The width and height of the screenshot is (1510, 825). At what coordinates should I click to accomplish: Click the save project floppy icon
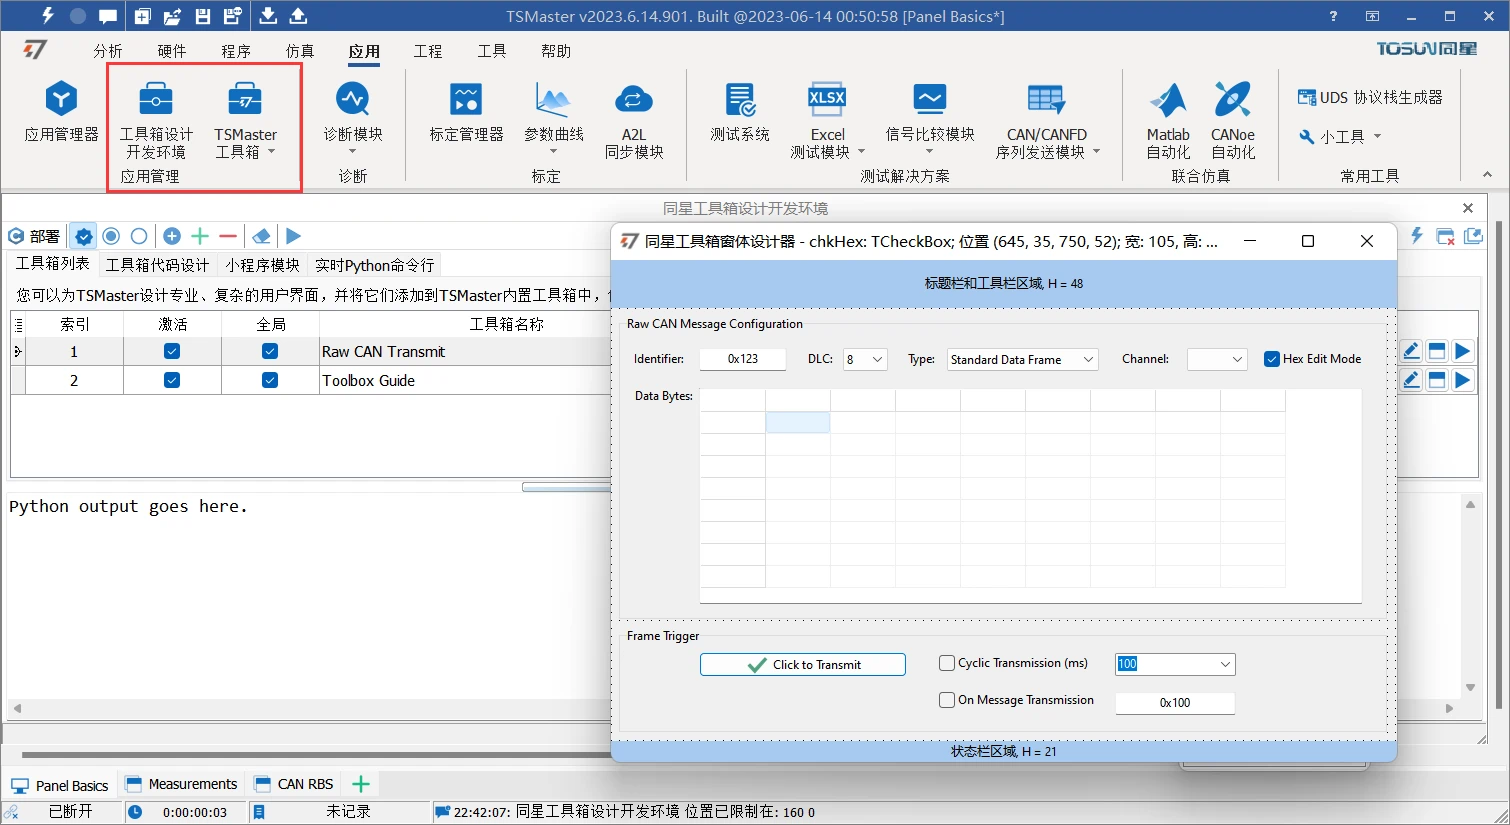click(x=203, y=16)
